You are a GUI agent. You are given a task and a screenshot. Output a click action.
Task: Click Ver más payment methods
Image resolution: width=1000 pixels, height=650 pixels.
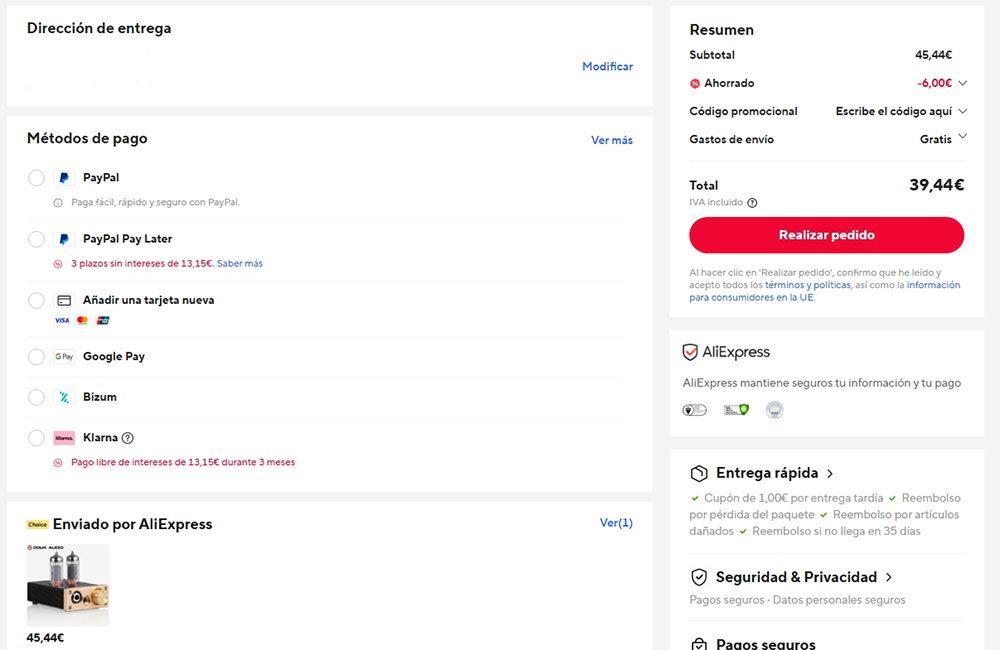(612, 140)
